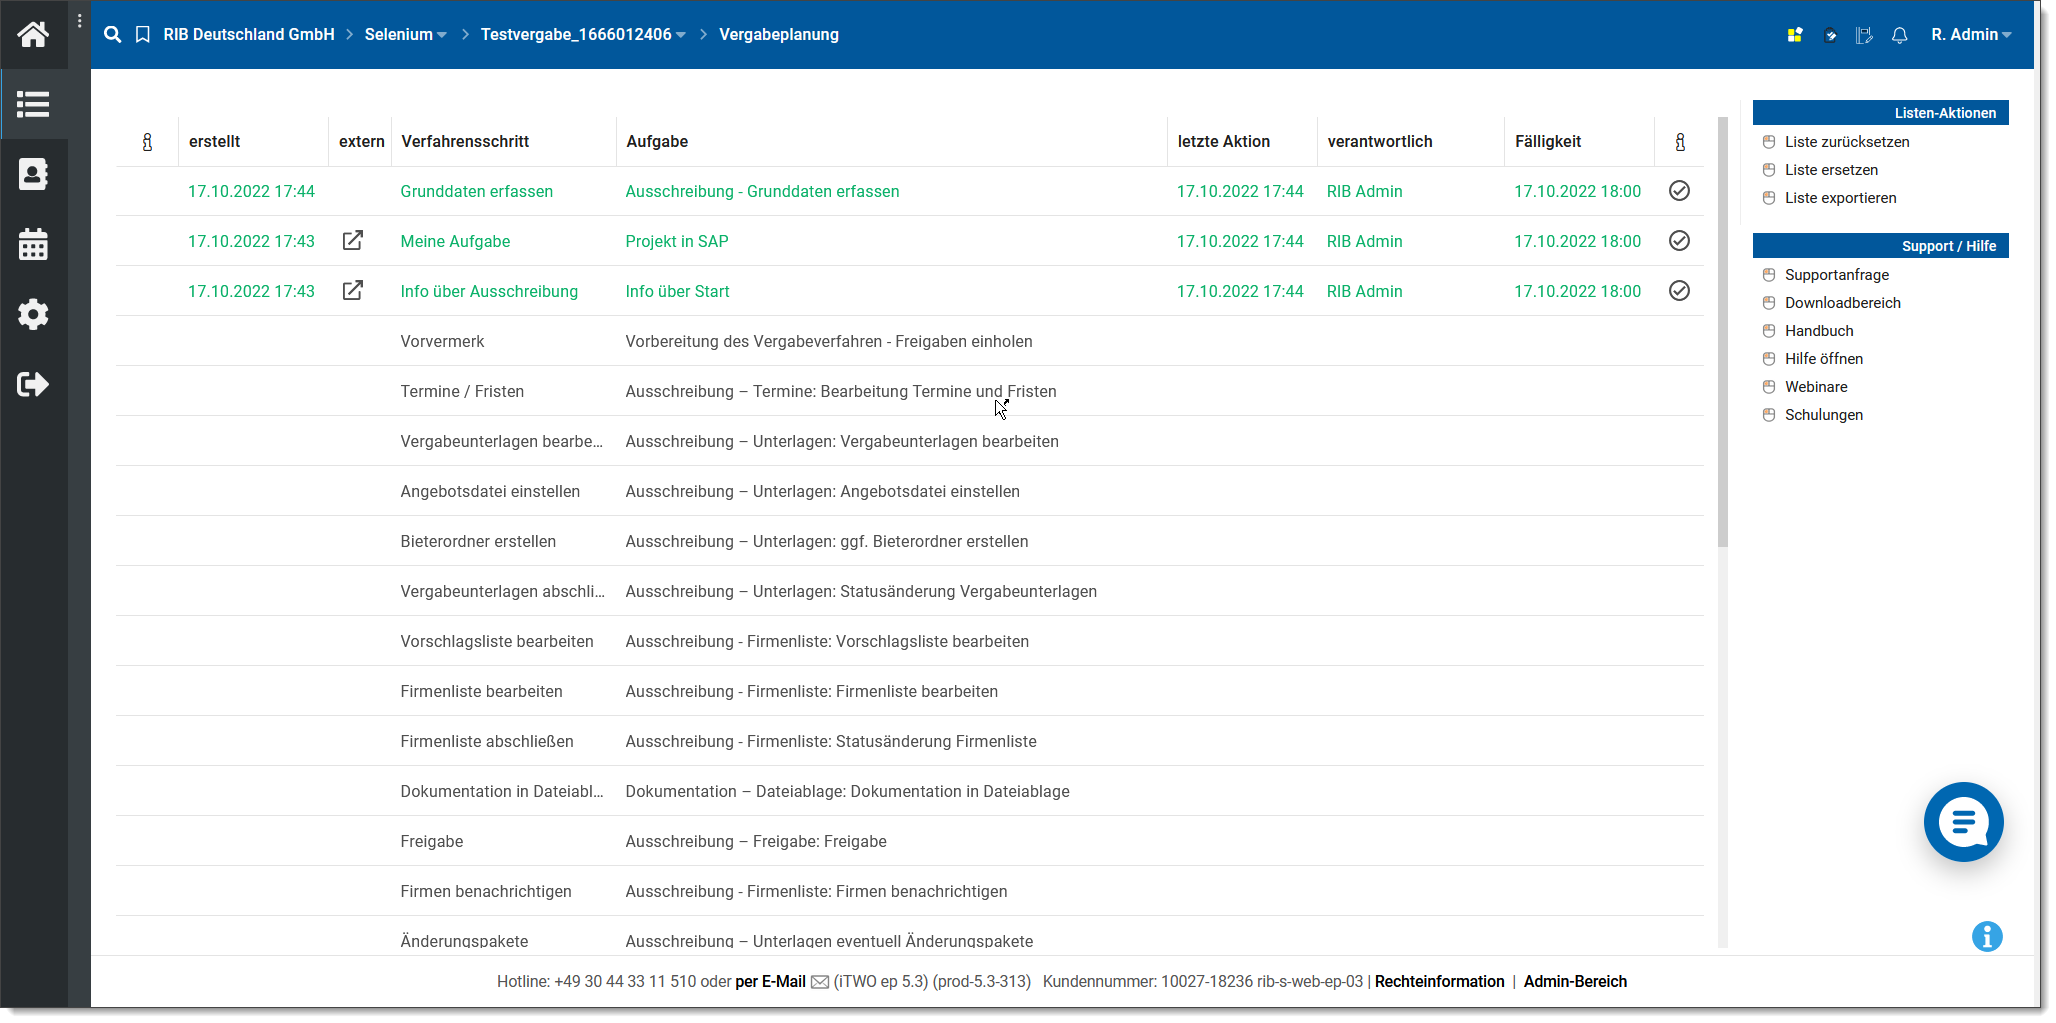Open the notifications bell
The image size is (2056, 1023).
click(x=1900, y=35)
